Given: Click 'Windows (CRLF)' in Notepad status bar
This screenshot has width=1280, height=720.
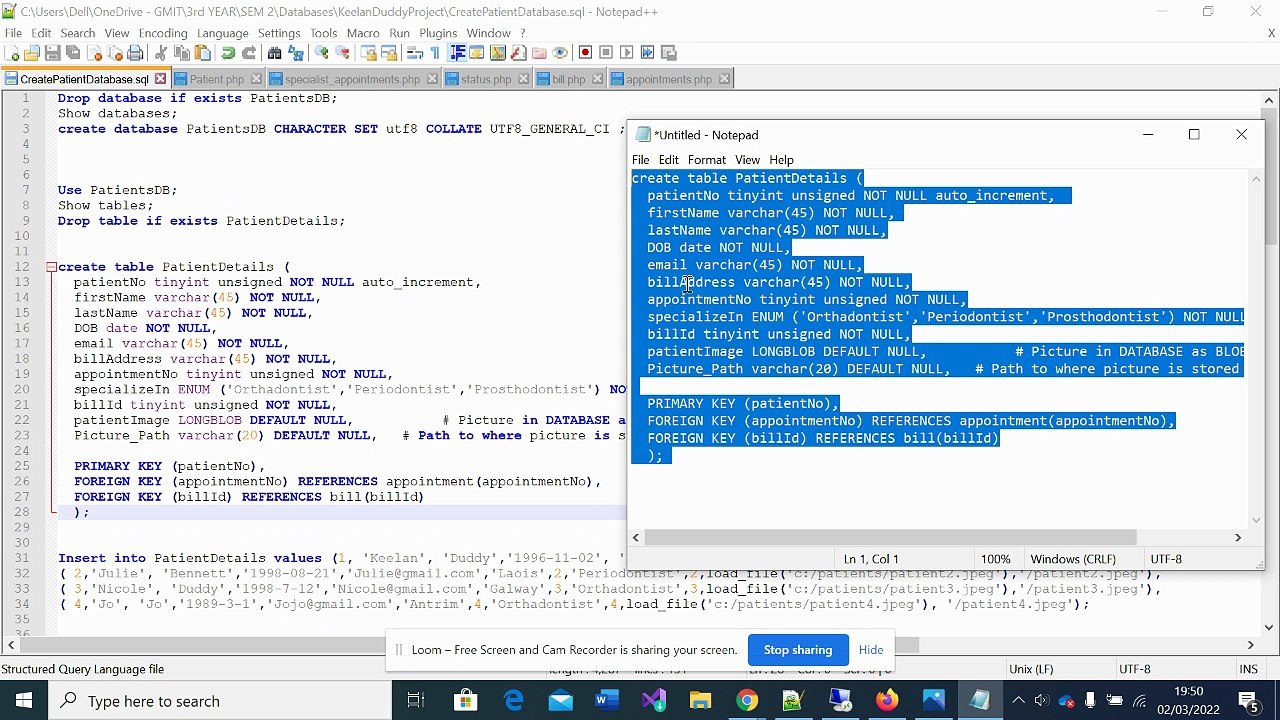Looking at the screenshot, I should (1073, 559).
